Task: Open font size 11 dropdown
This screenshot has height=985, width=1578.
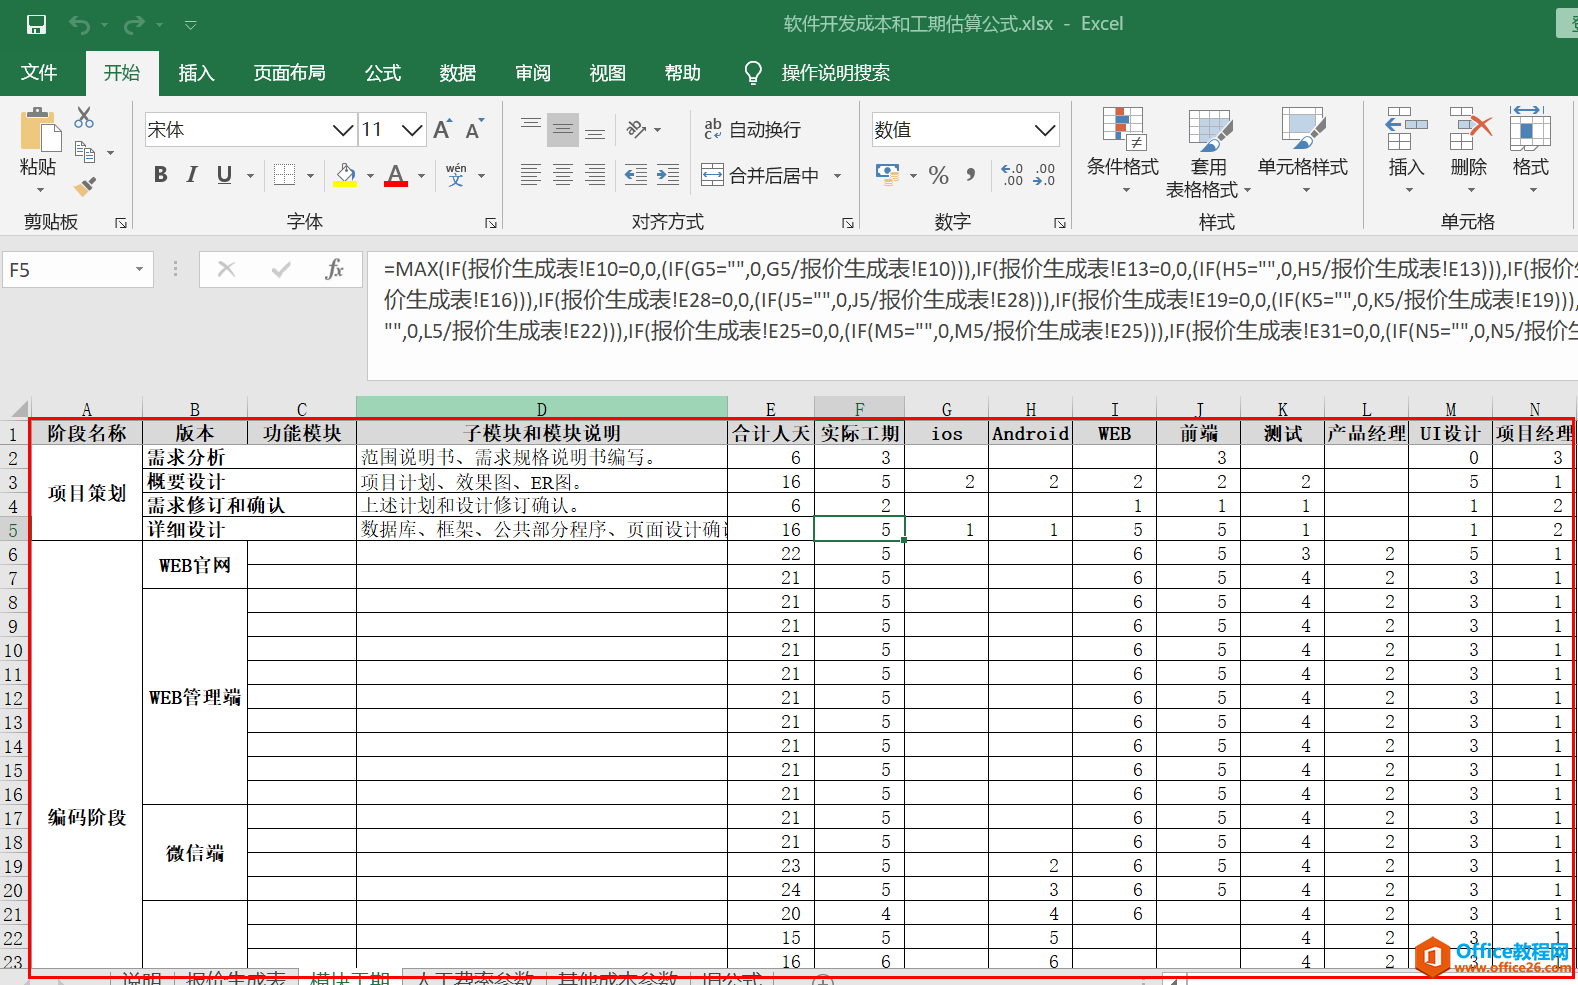Action: (x=412, y=130)
